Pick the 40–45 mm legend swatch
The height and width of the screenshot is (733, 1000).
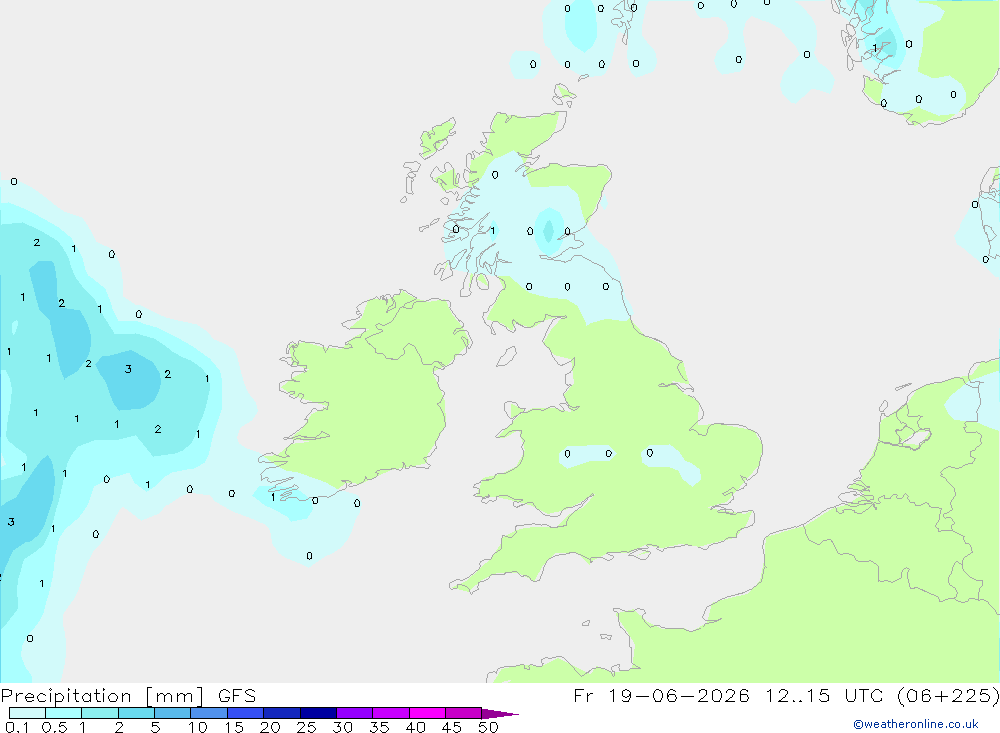pyautogui.click(x=427, y=713)
